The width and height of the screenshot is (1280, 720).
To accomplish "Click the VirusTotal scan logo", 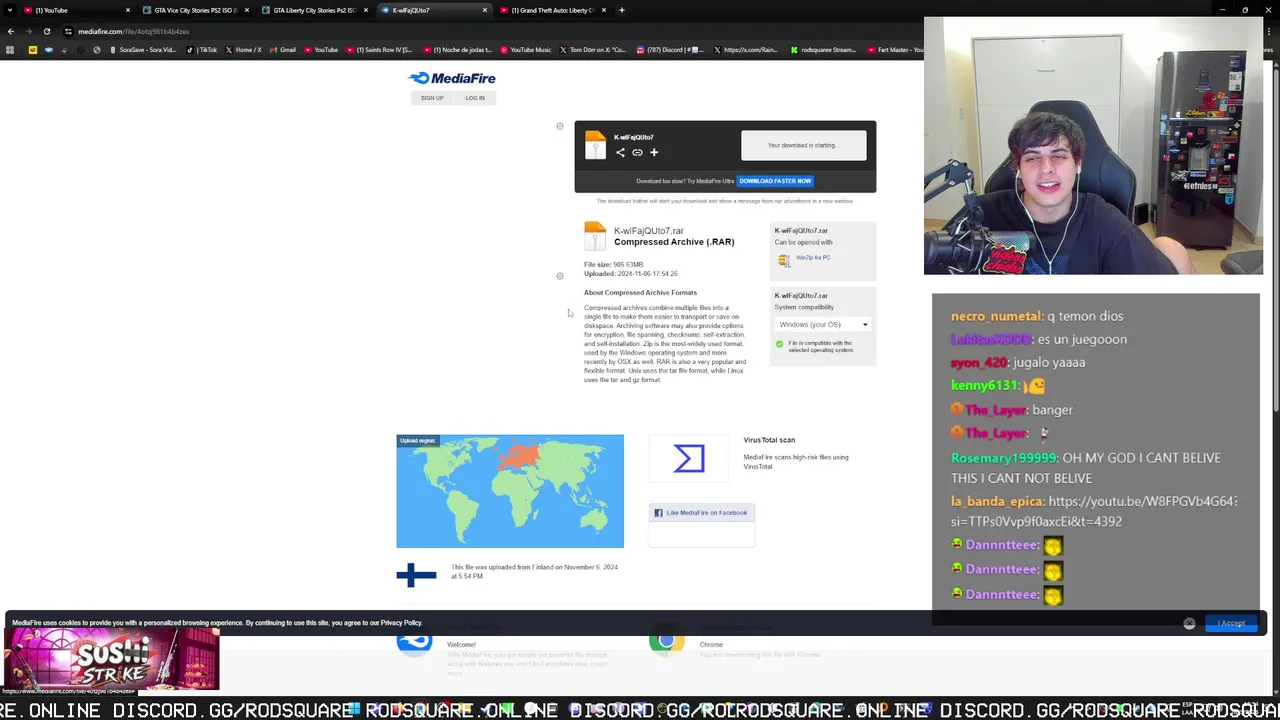I will click(x=689, y=458).
